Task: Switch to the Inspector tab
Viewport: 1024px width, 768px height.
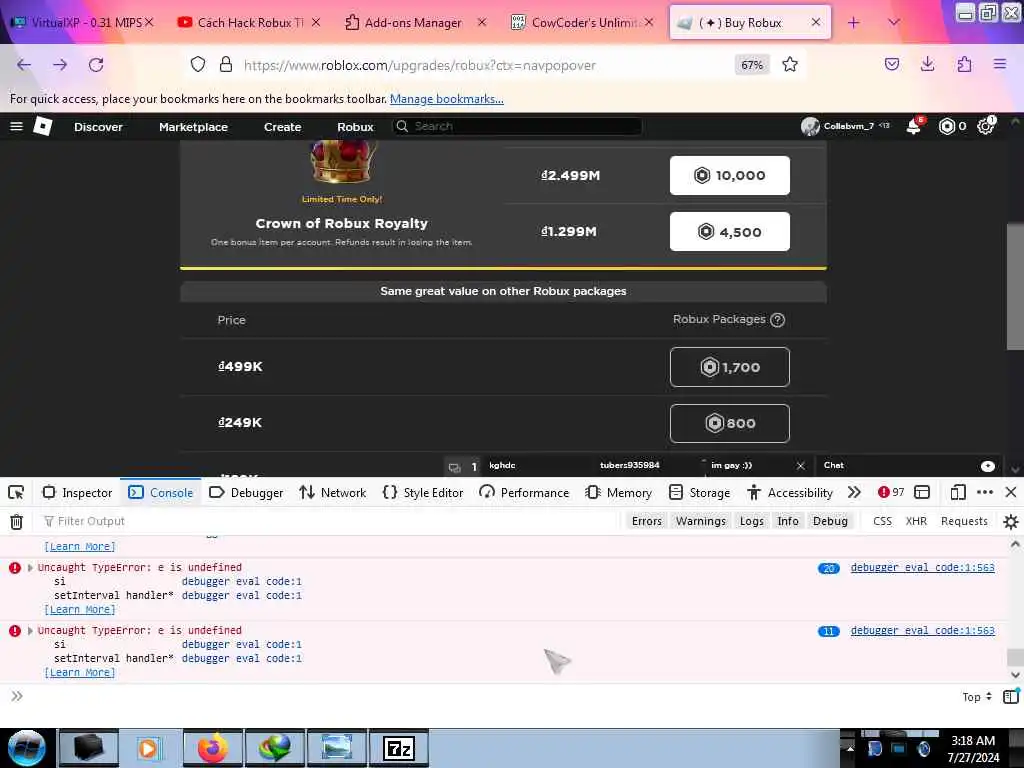Action: coord(78,492)
